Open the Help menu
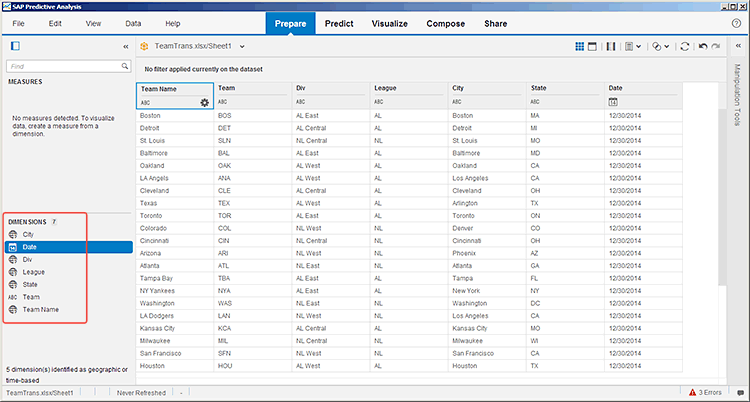This screenshot has width=750, height=402. pyautogui.click(x=173, y=23)
